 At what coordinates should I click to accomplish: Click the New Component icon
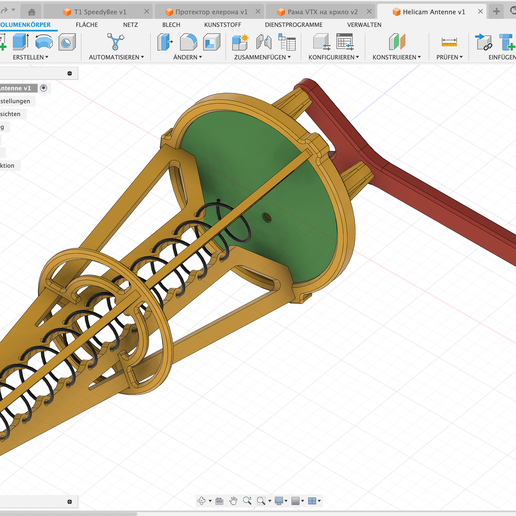[x=240, y=42]
